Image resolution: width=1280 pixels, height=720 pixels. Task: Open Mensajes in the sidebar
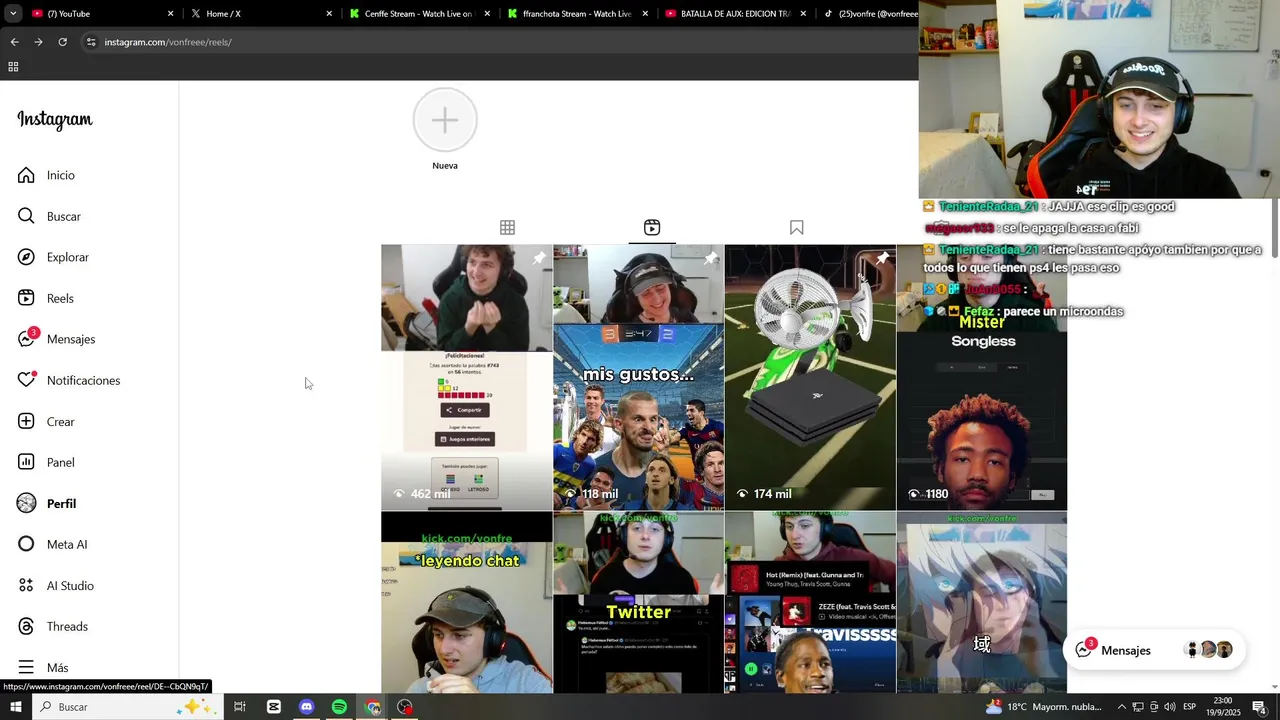(x=57, y=339)
